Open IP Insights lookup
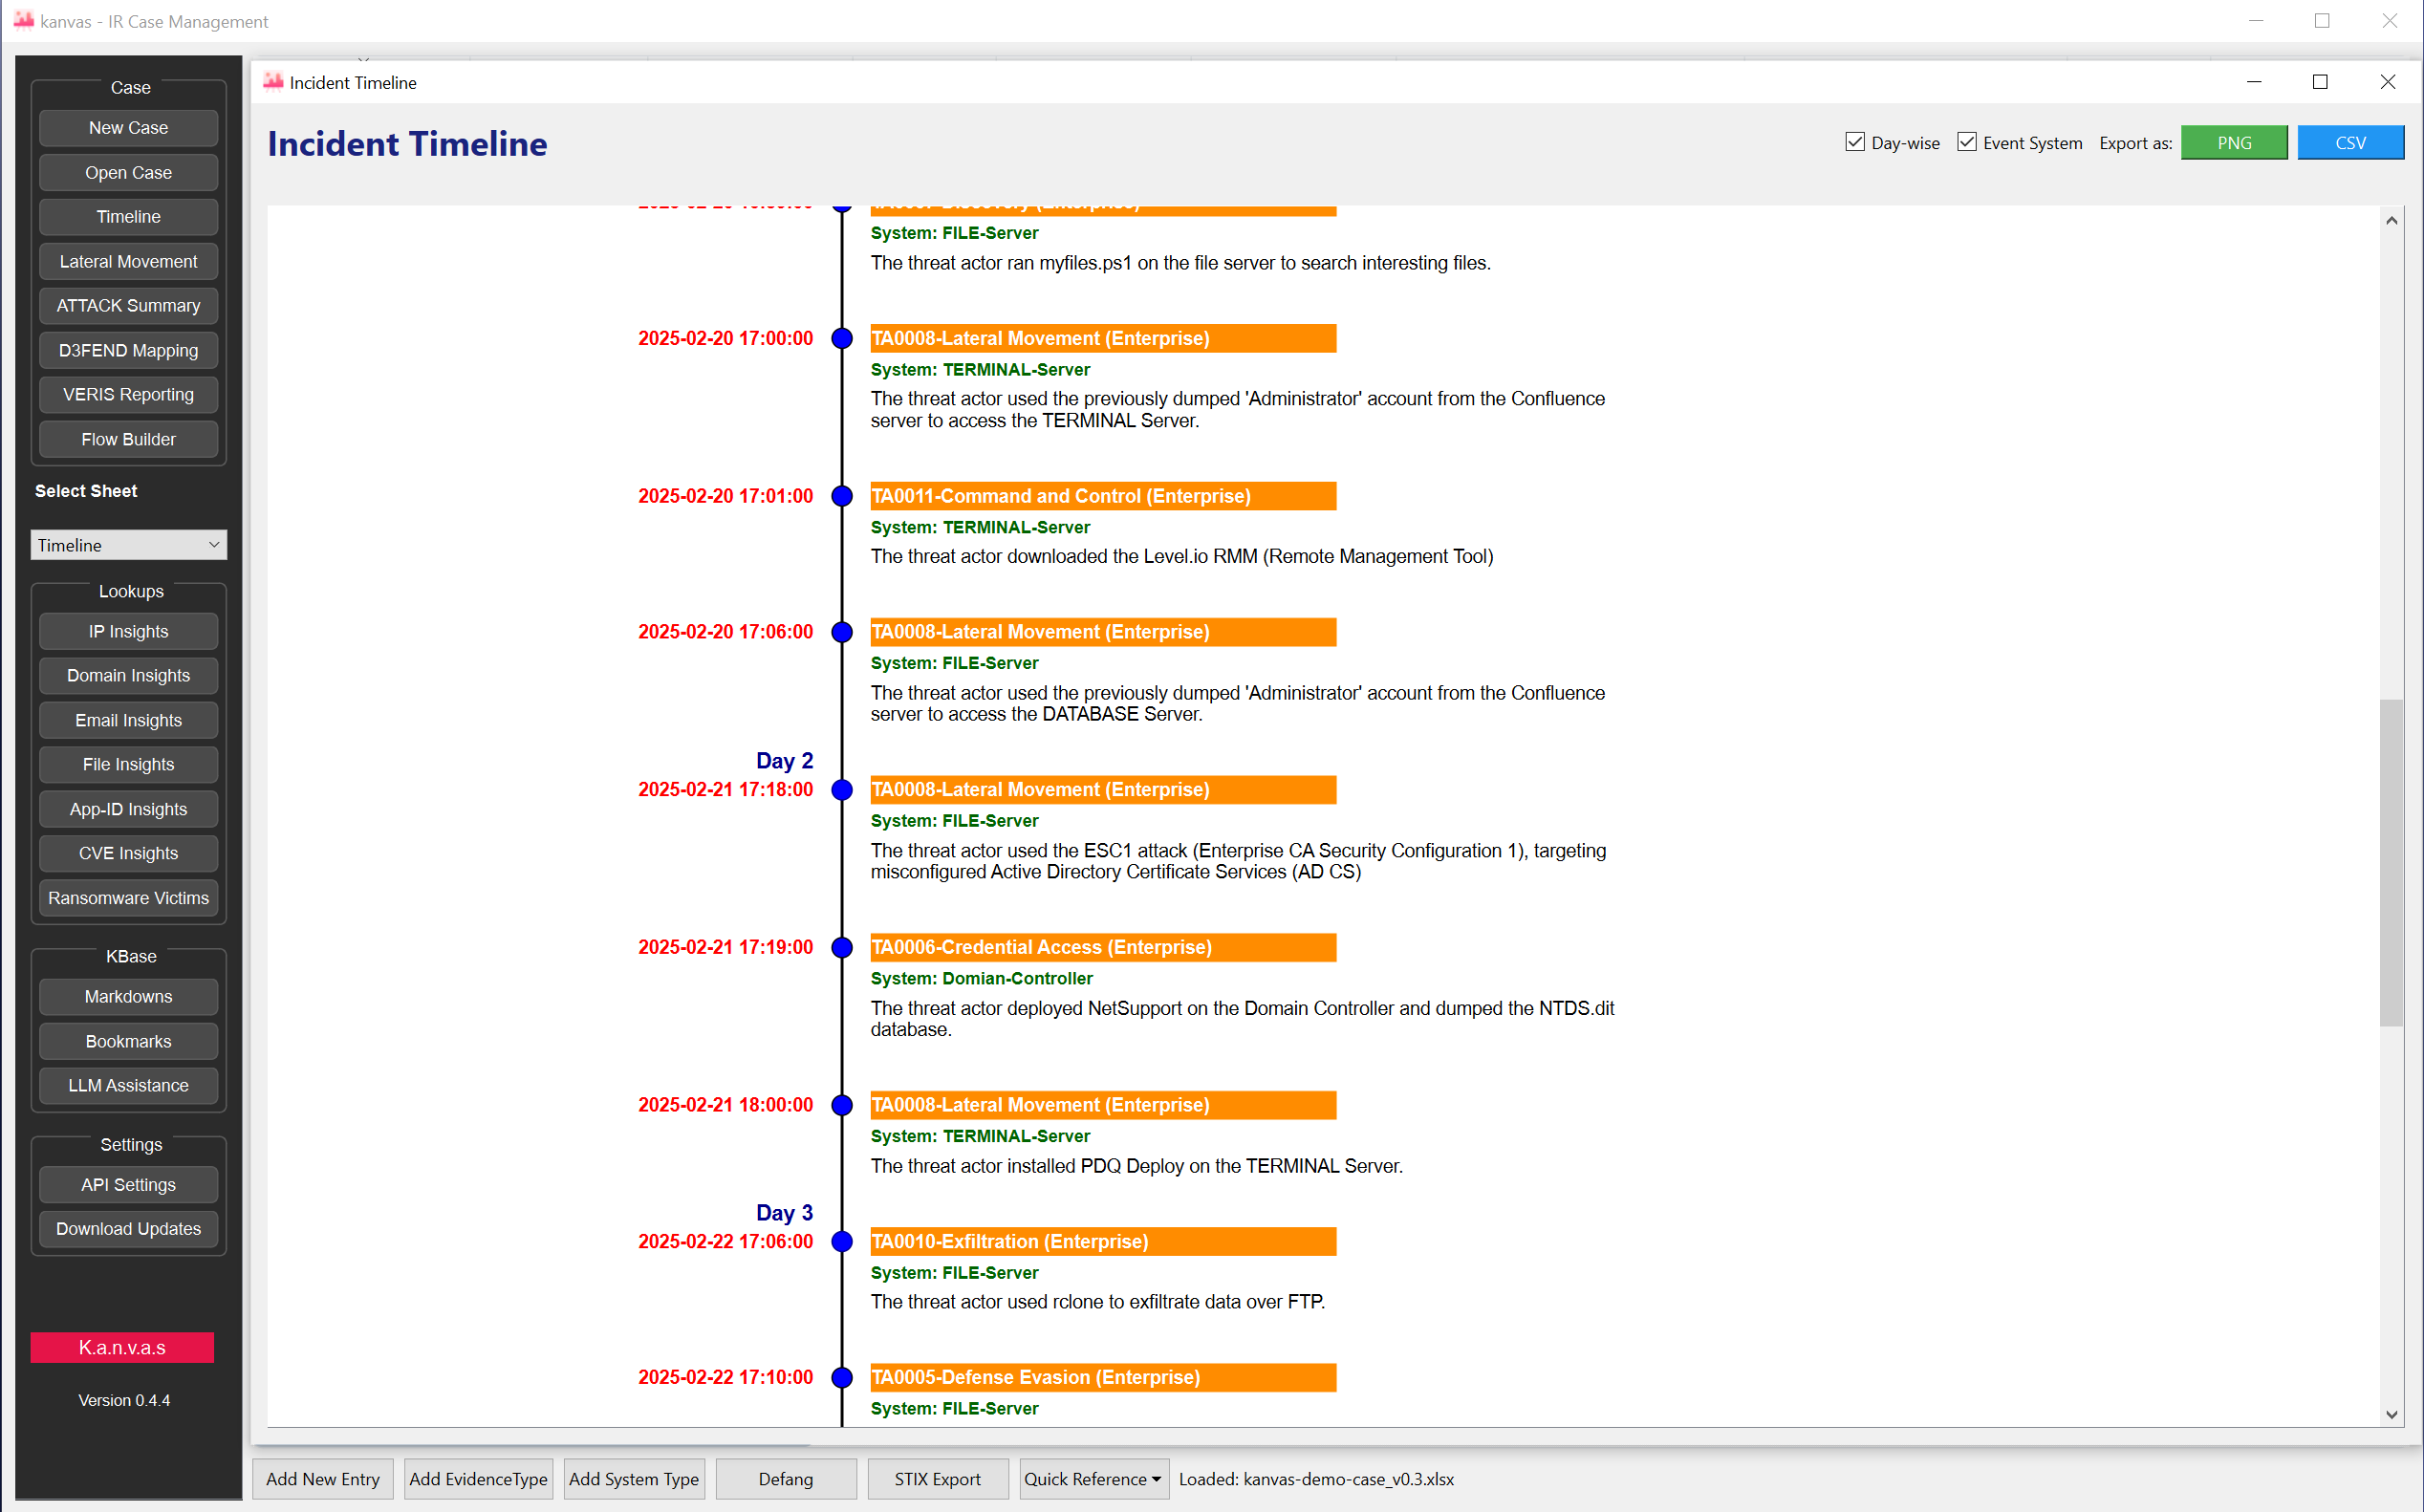2424x1512 pixels. pyautogui.click(x=128, y=631)
